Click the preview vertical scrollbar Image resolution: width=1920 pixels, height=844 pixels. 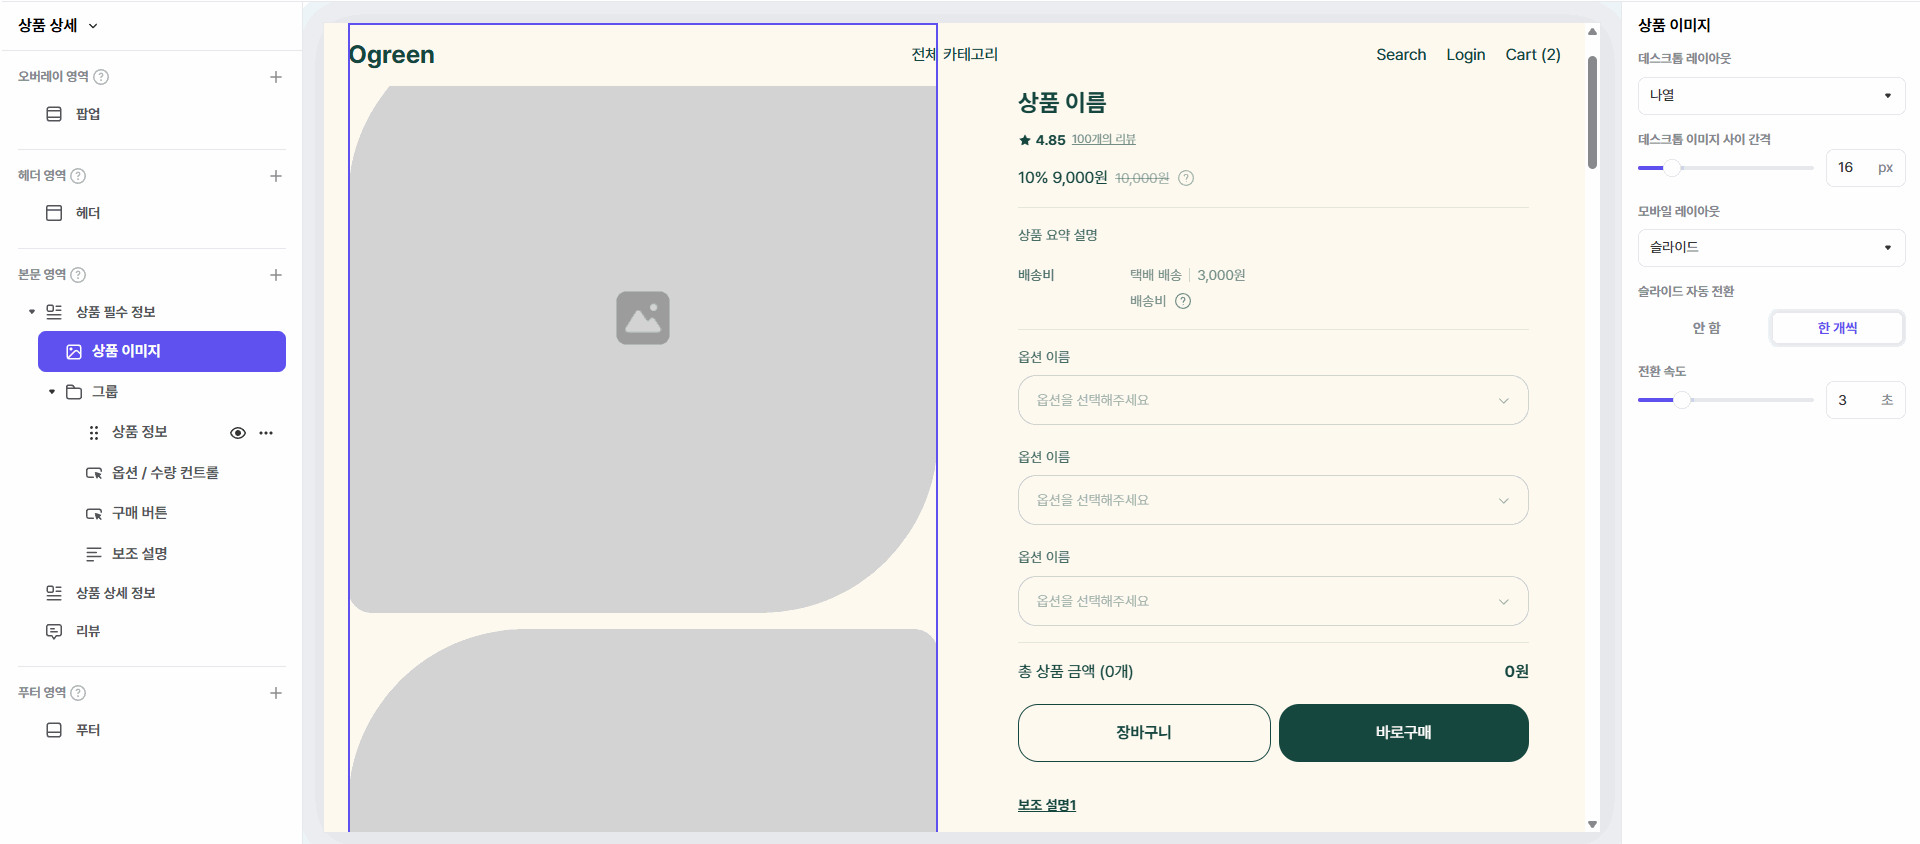coord(1592,112)
